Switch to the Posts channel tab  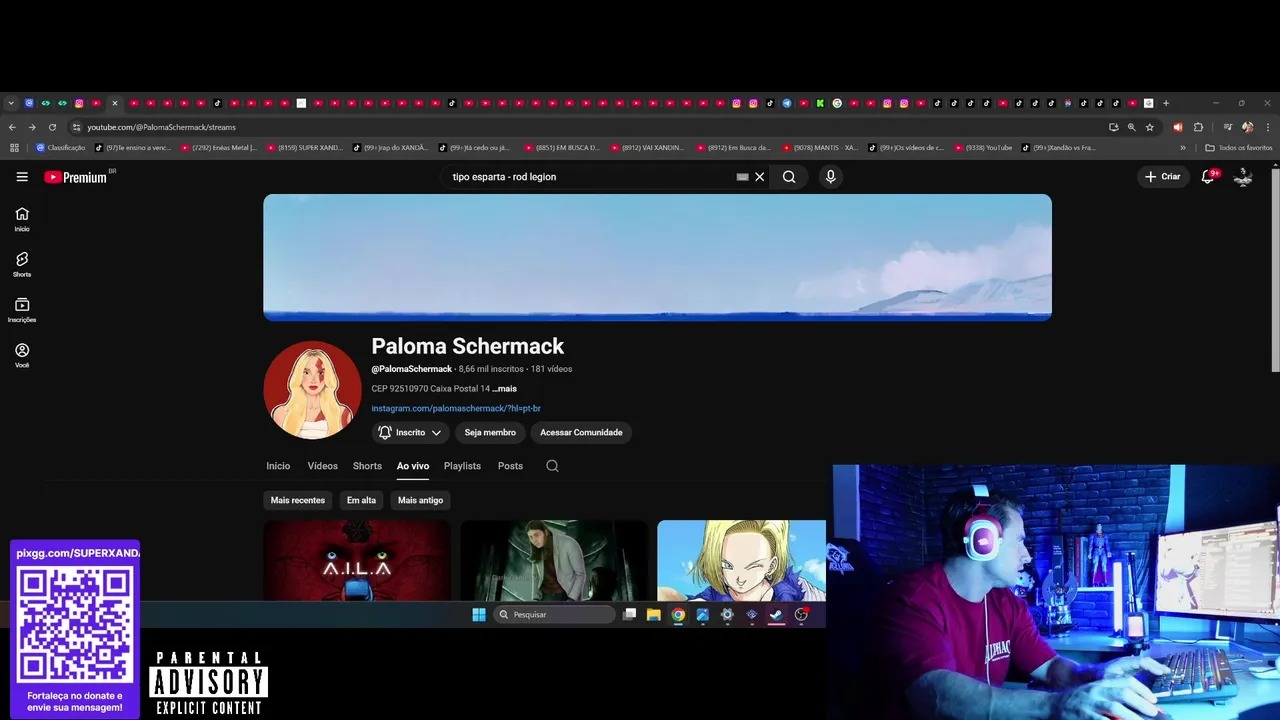point(510,466)
